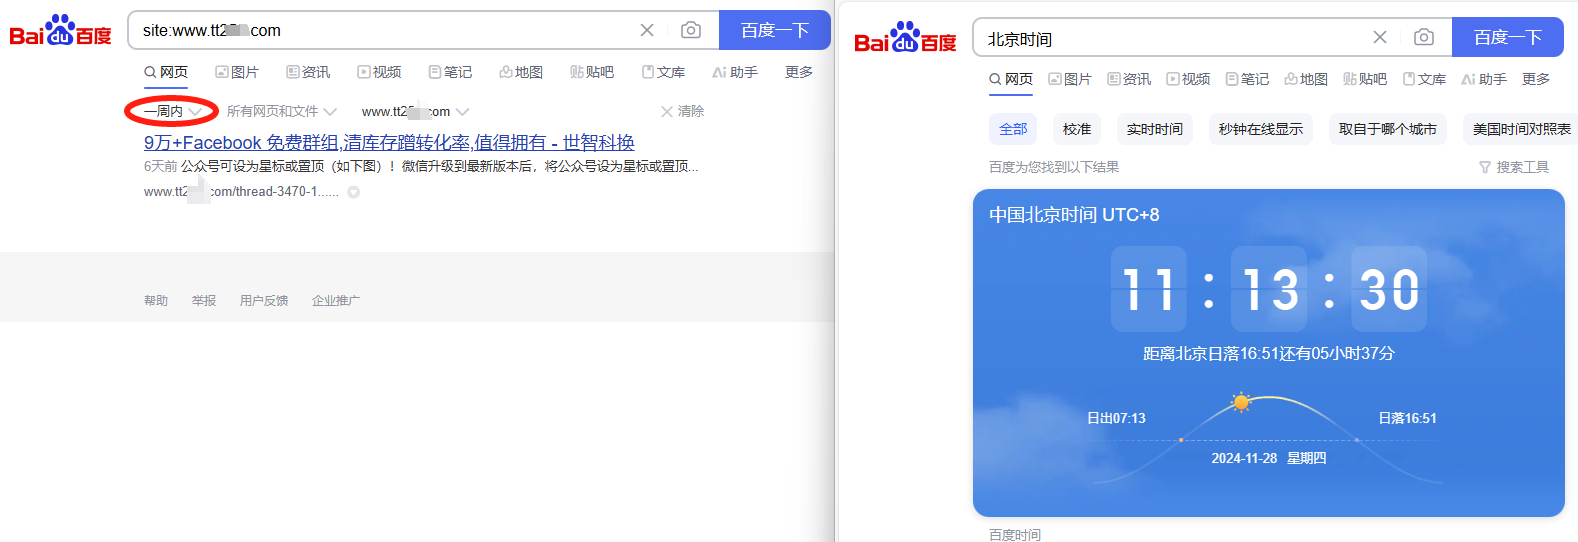Select 视频 tab in left window
1578x542 pixels.
[379, 72]
